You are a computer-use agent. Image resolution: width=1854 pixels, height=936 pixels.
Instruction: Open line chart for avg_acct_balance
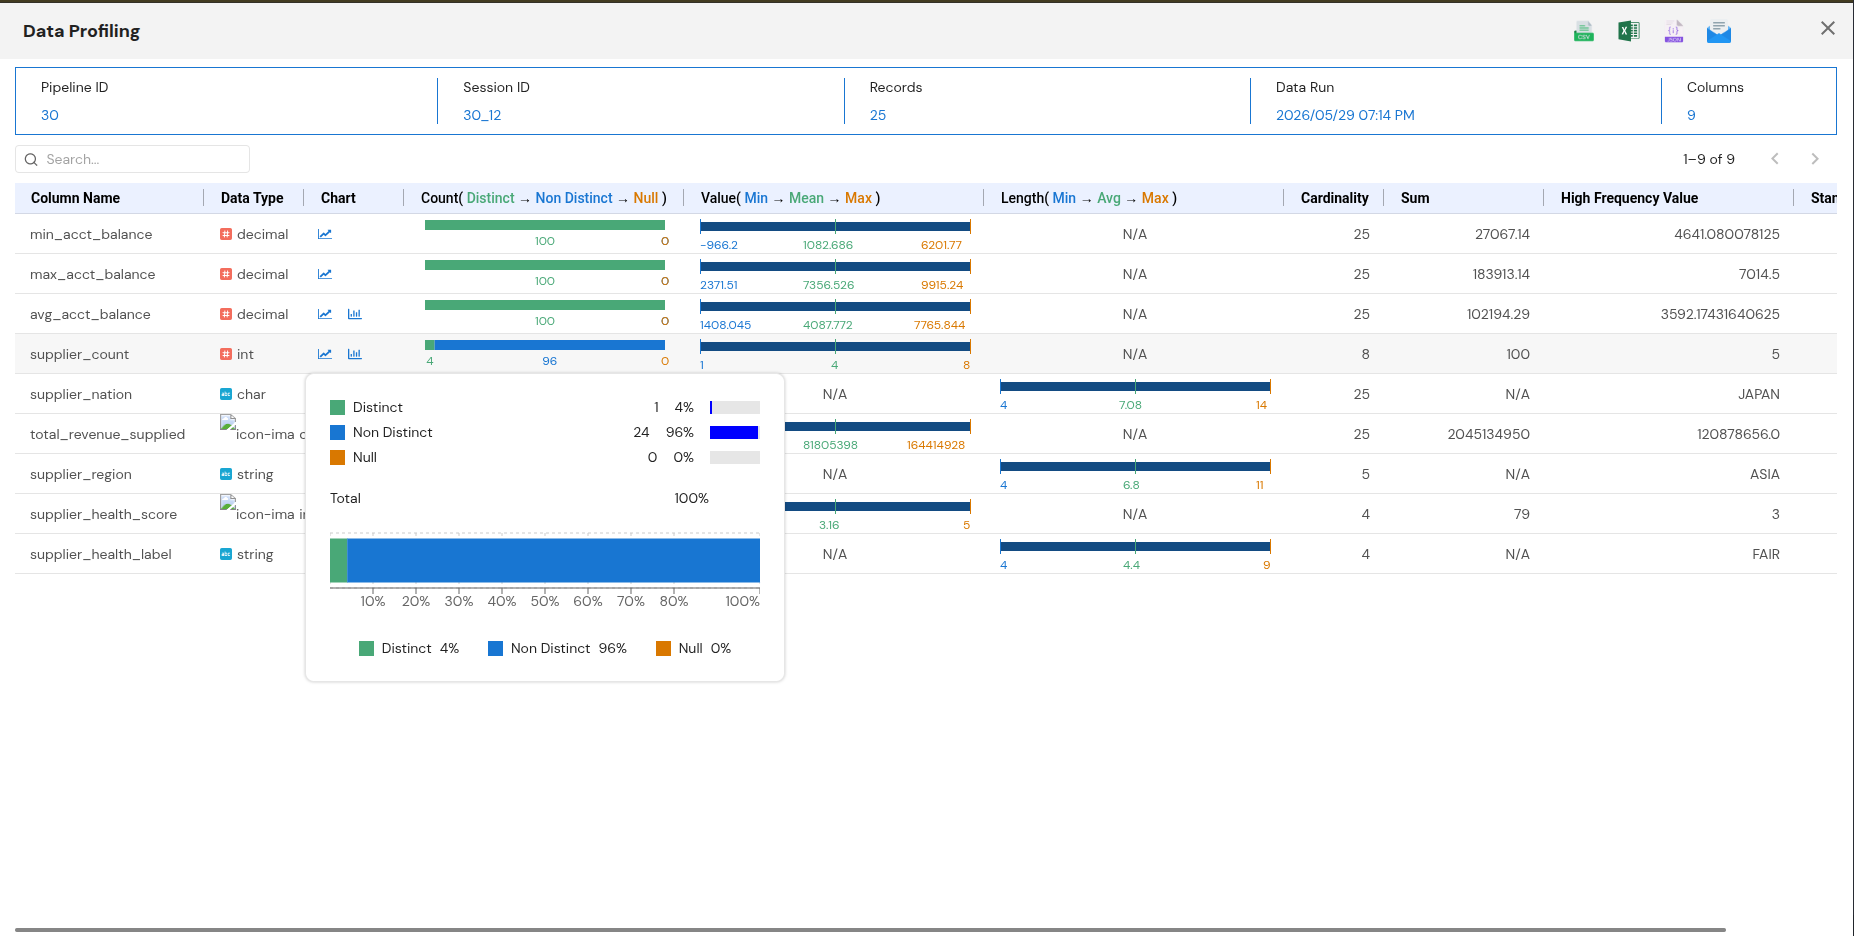[x=325, y=314]
